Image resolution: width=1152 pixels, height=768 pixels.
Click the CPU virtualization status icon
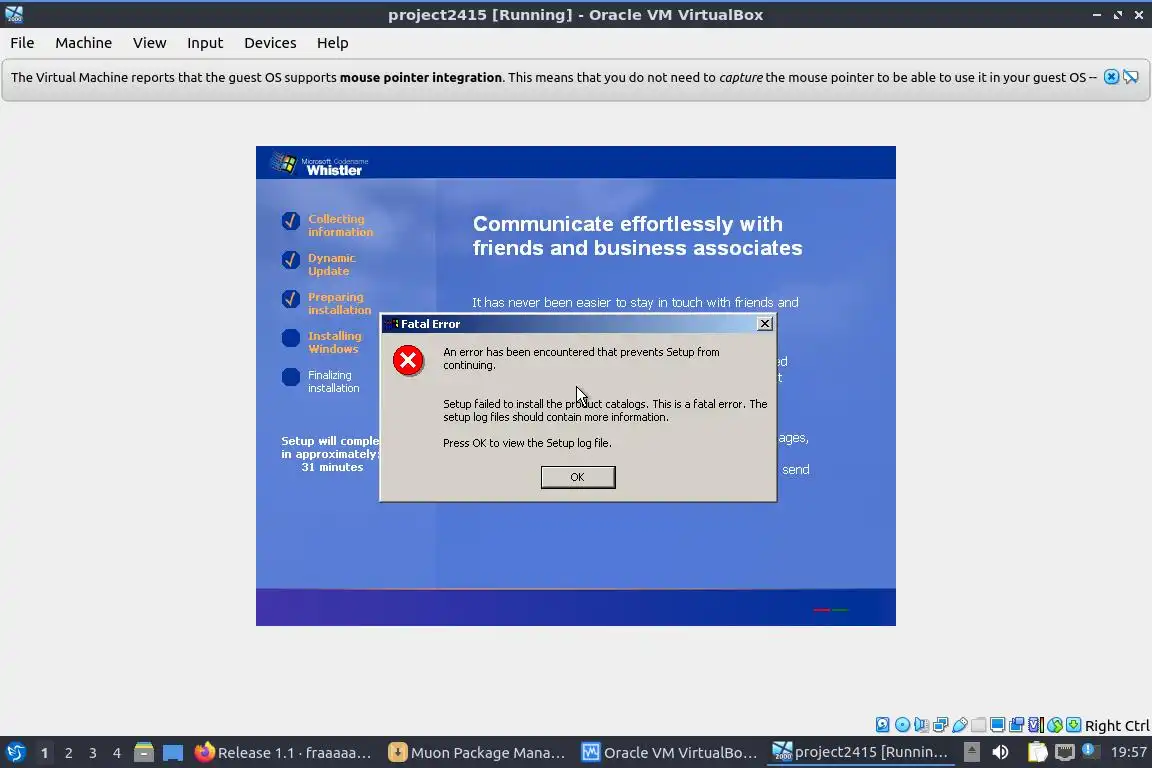coord(1035,725)
